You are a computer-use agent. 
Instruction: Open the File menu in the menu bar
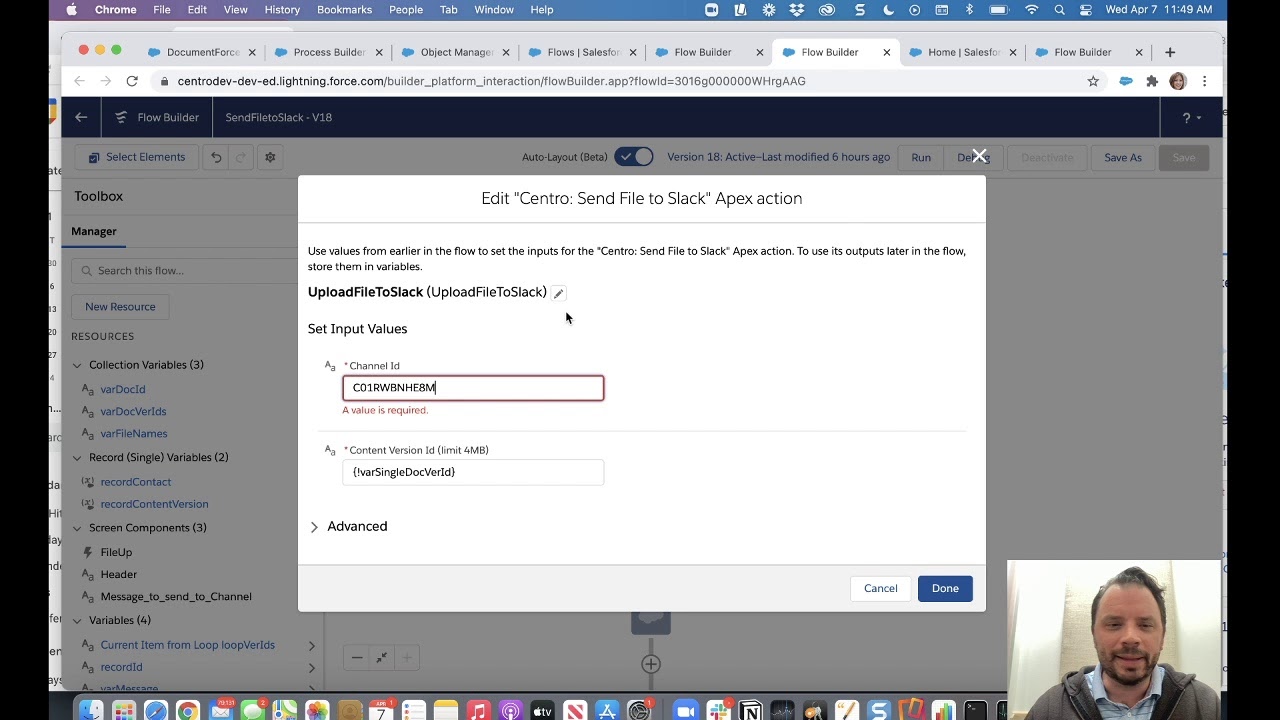(x=162, y=10)
